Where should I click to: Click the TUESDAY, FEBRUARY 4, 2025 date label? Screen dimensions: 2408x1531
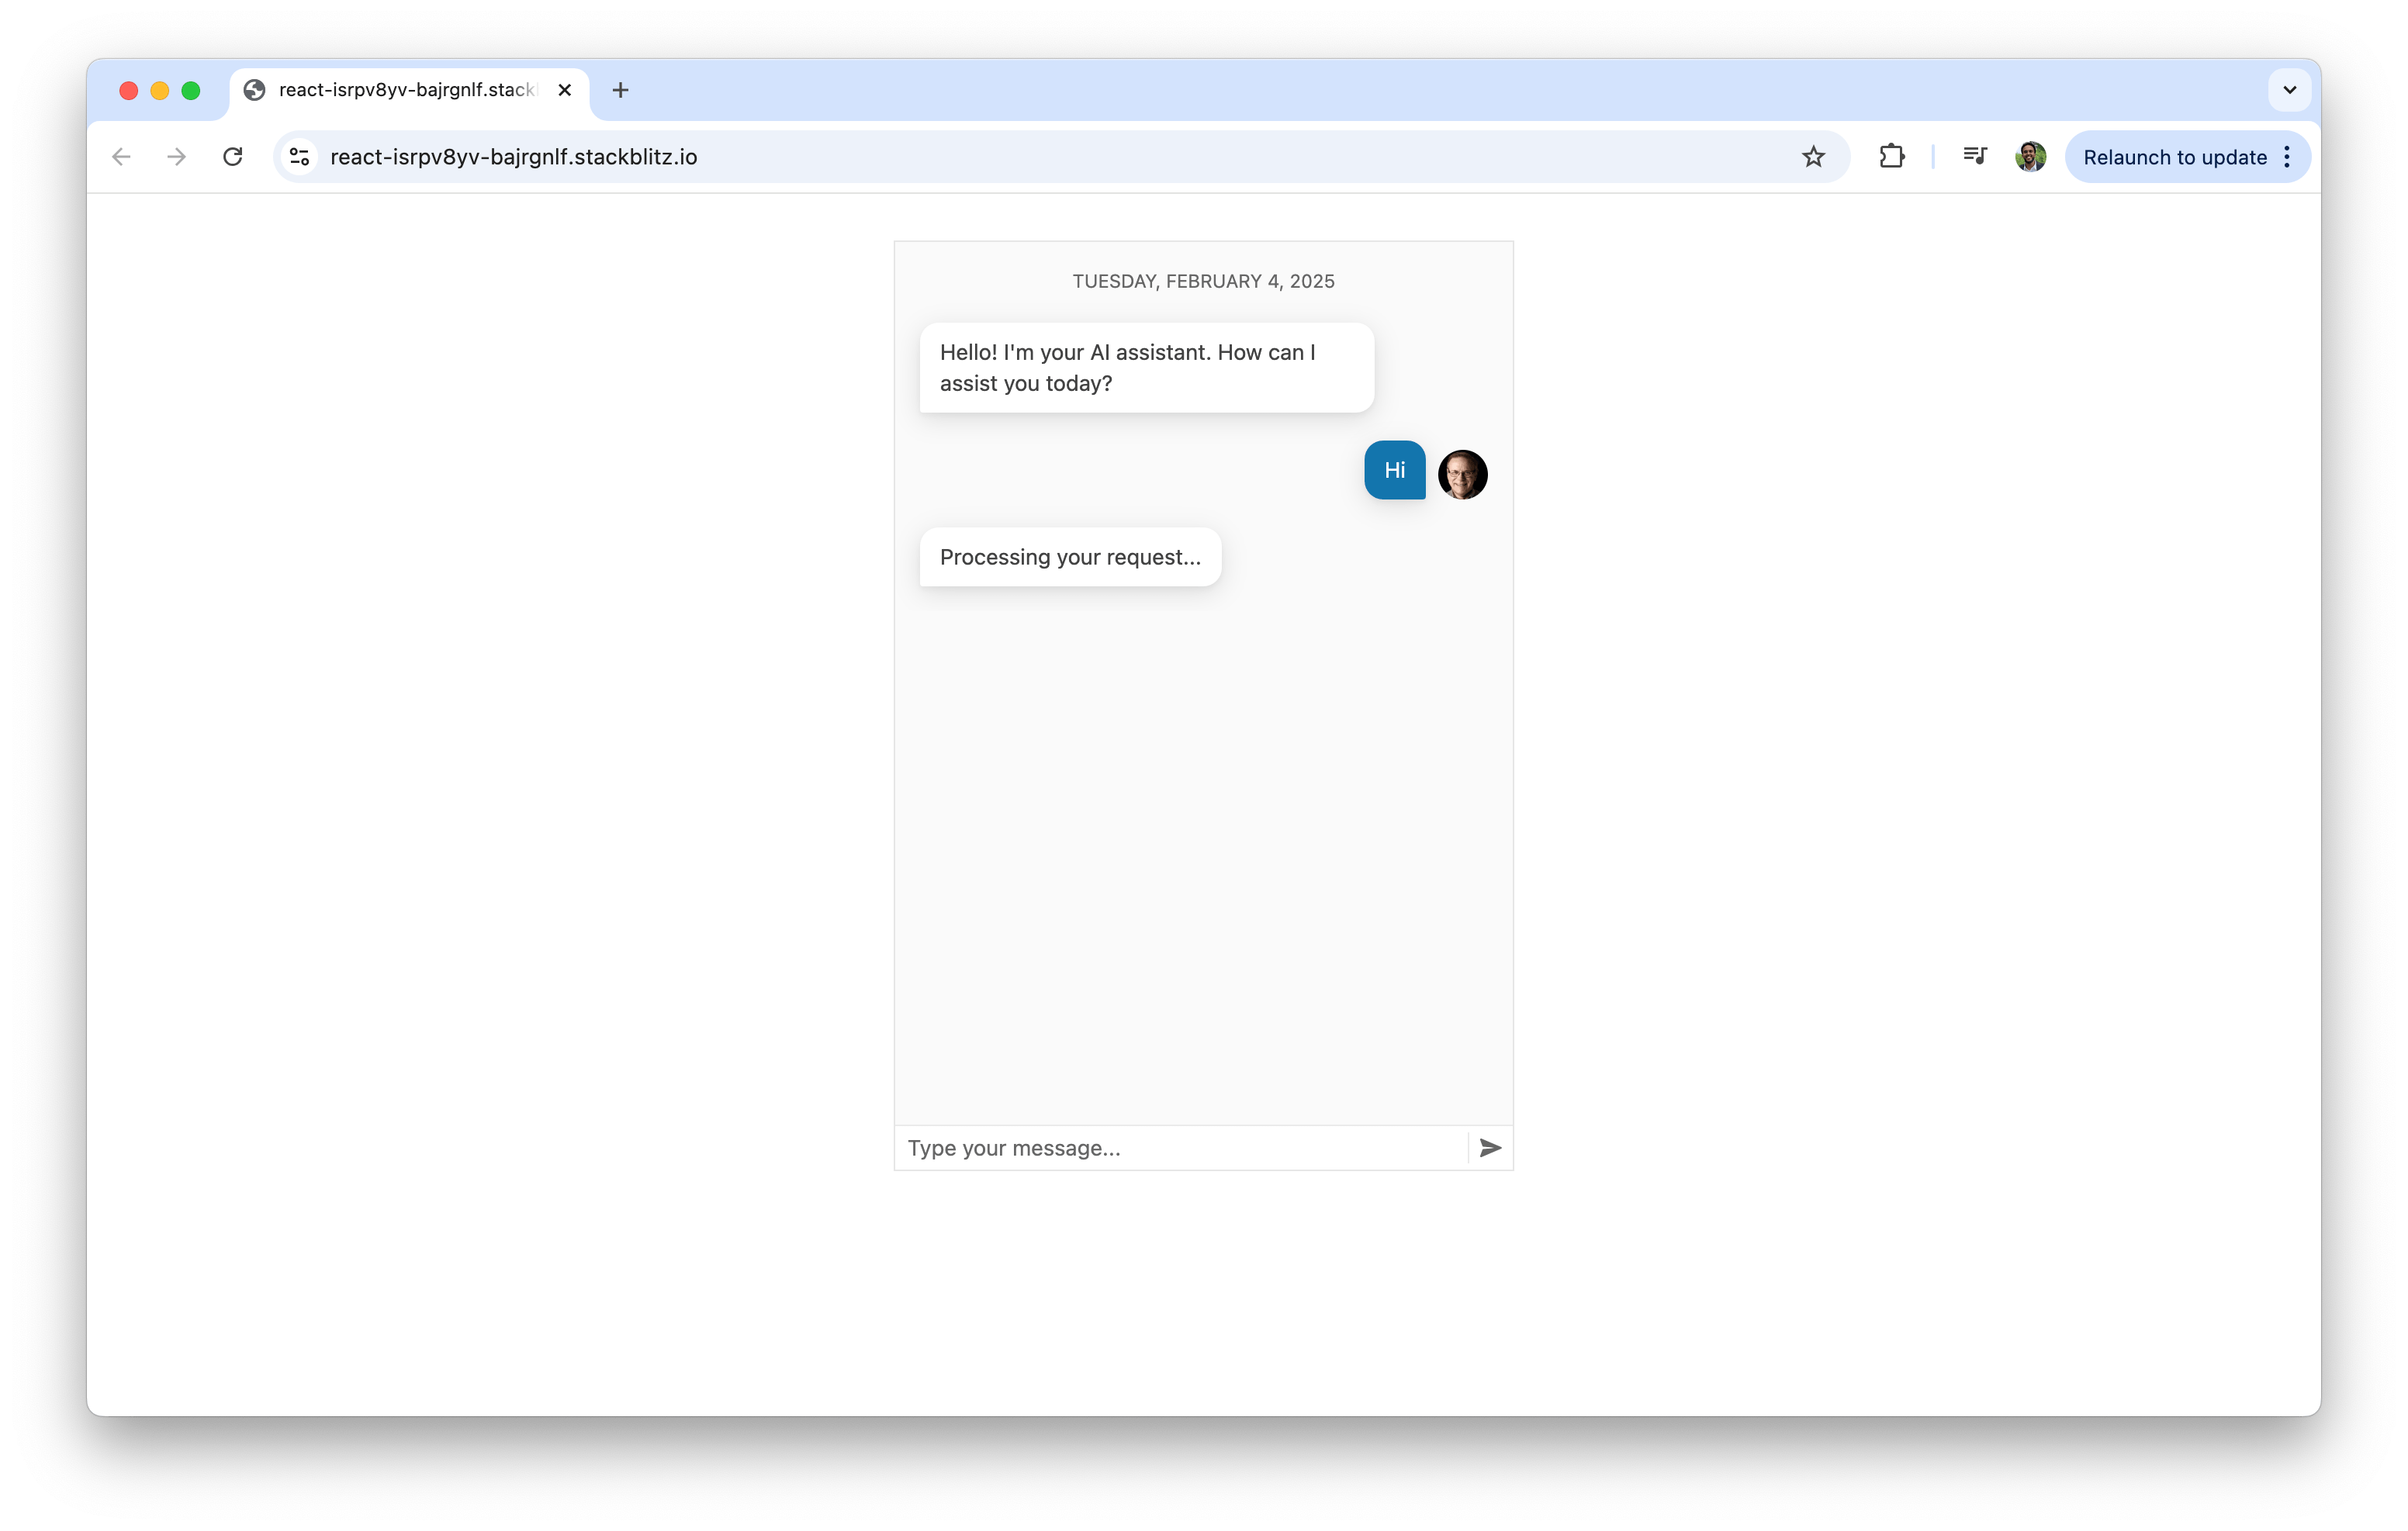coord(1203,282)
